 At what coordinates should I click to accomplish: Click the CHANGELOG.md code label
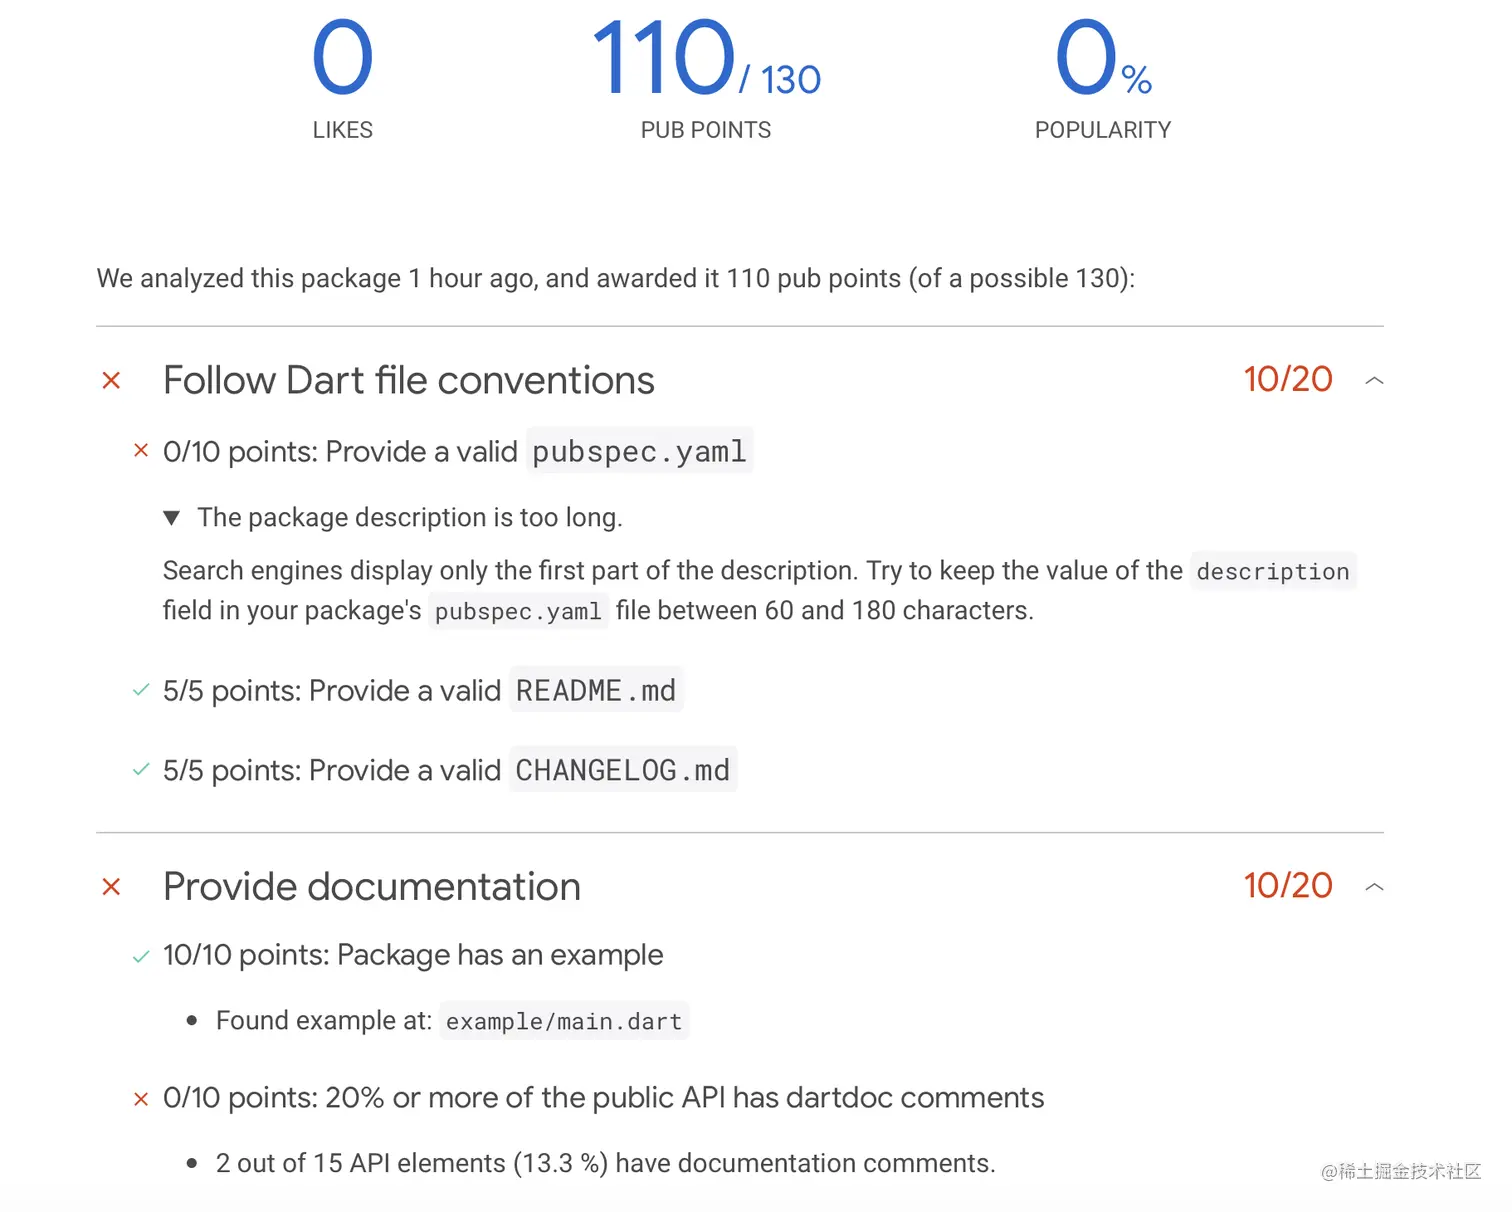[622, 770]
